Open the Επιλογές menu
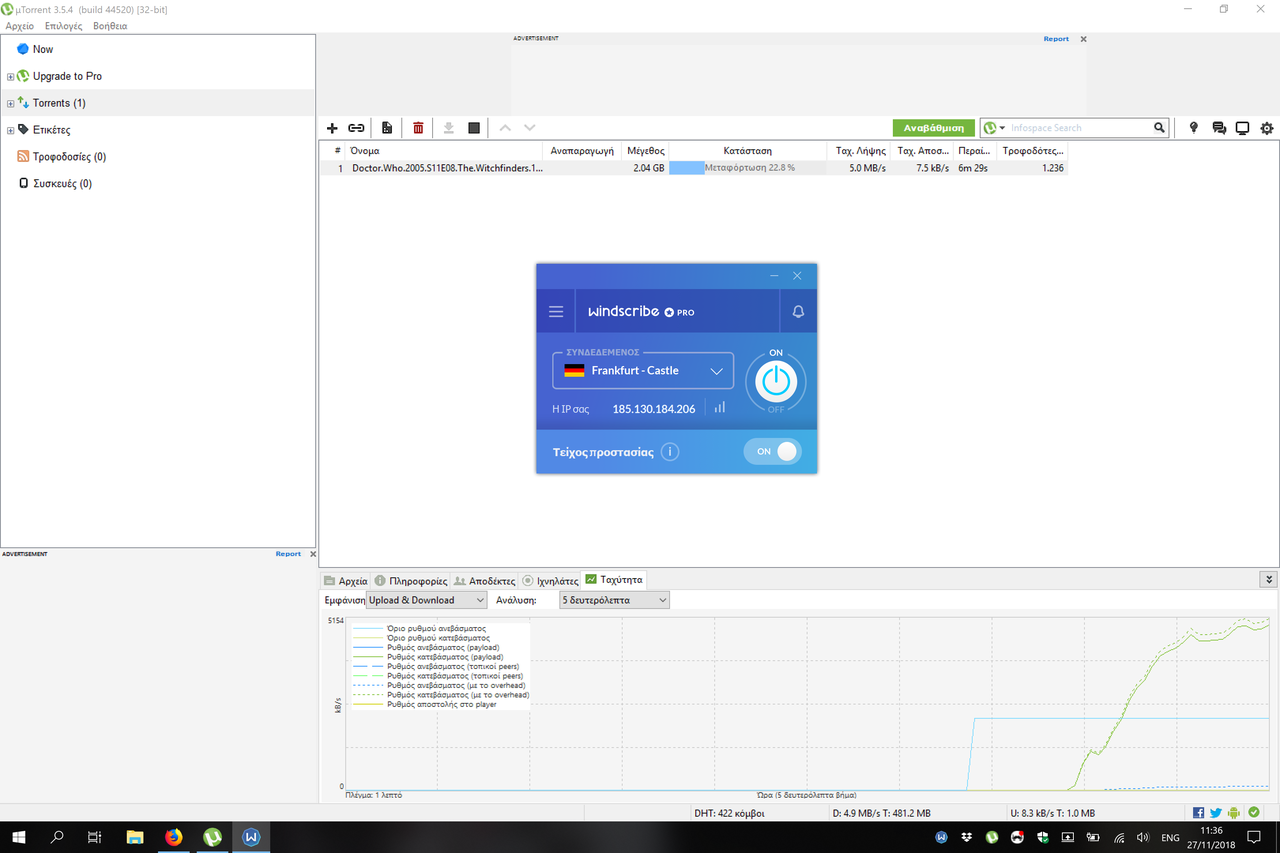The image size is (1280, 853). [64, 26]
